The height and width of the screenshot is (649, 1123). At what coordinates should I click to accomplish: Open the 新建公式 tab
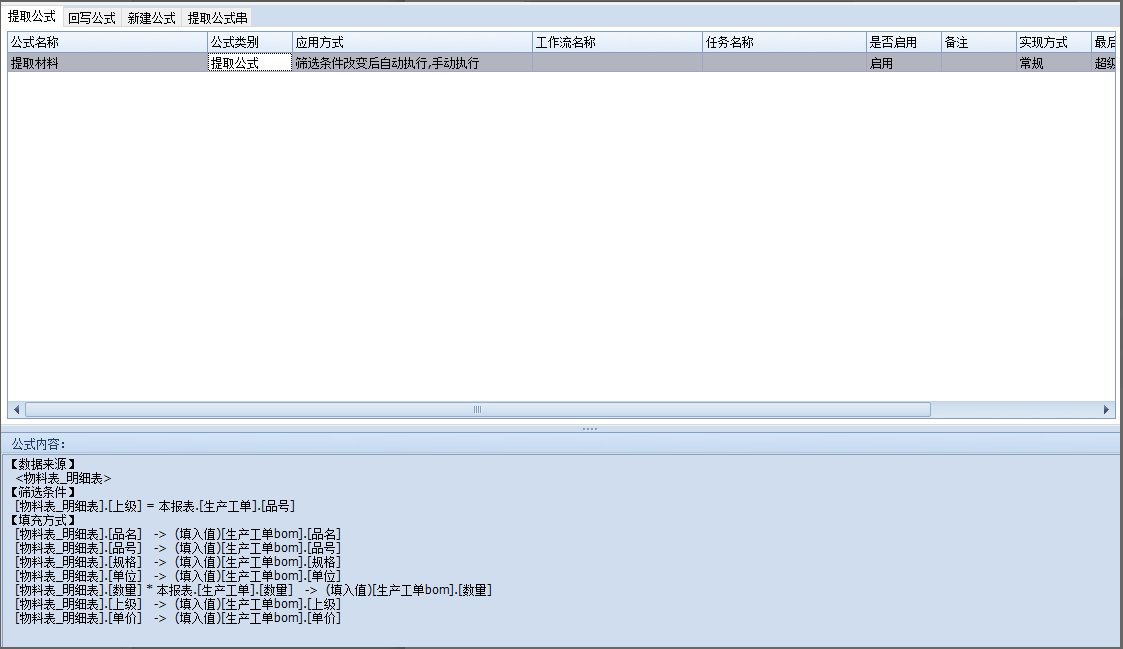(151, 18)
